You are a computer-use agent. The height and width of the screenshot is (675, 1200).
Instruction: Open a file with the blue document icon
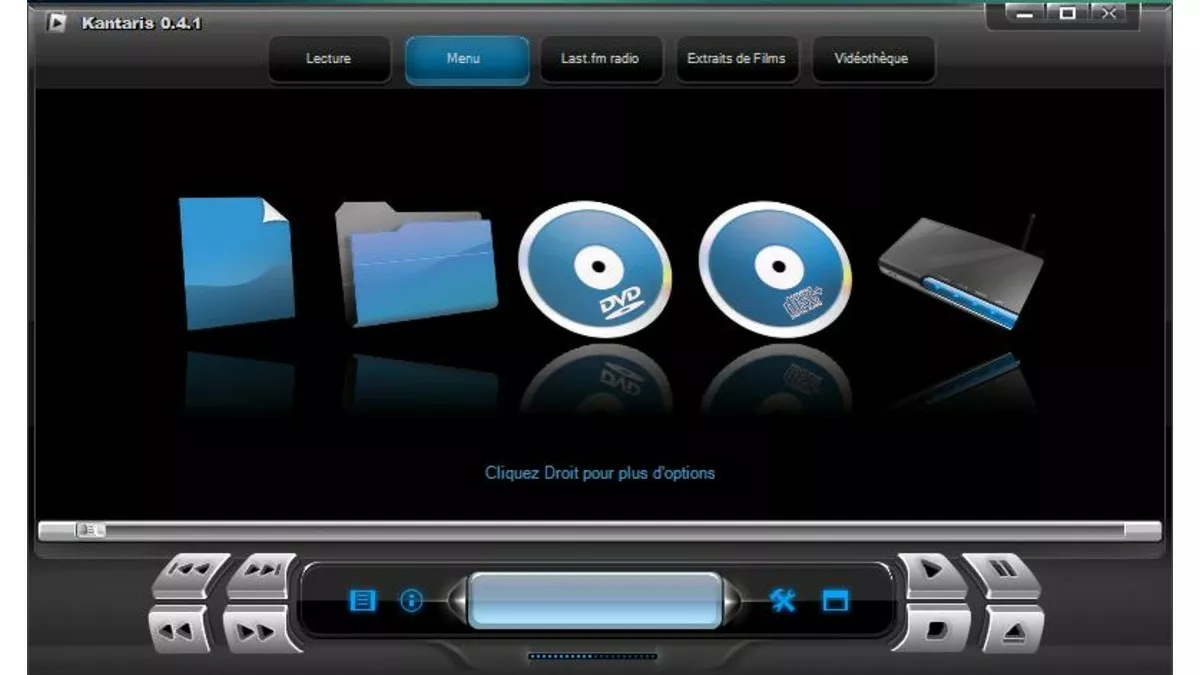click(236, 262)
